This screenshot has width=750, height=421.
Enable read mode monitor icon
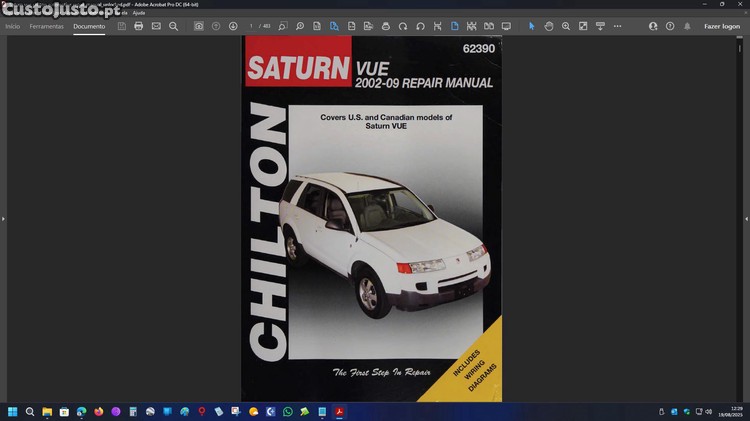click(x=506, y=26)
